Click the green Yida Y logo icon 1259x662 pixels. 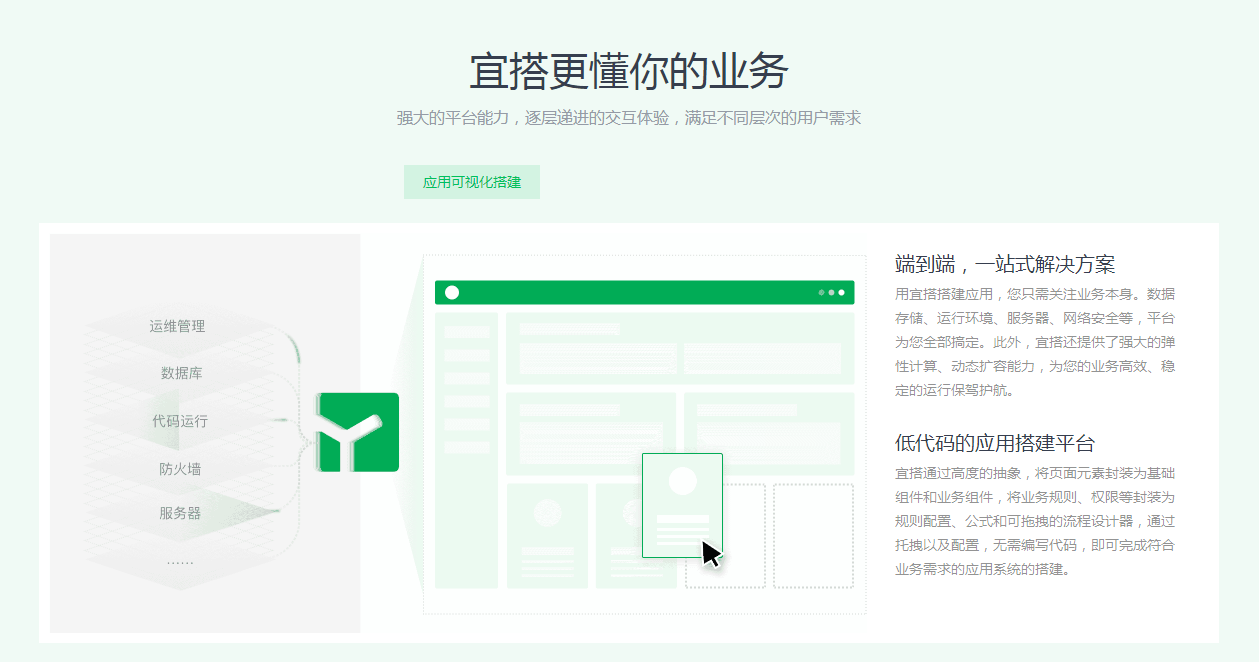[x=358, y=432]
